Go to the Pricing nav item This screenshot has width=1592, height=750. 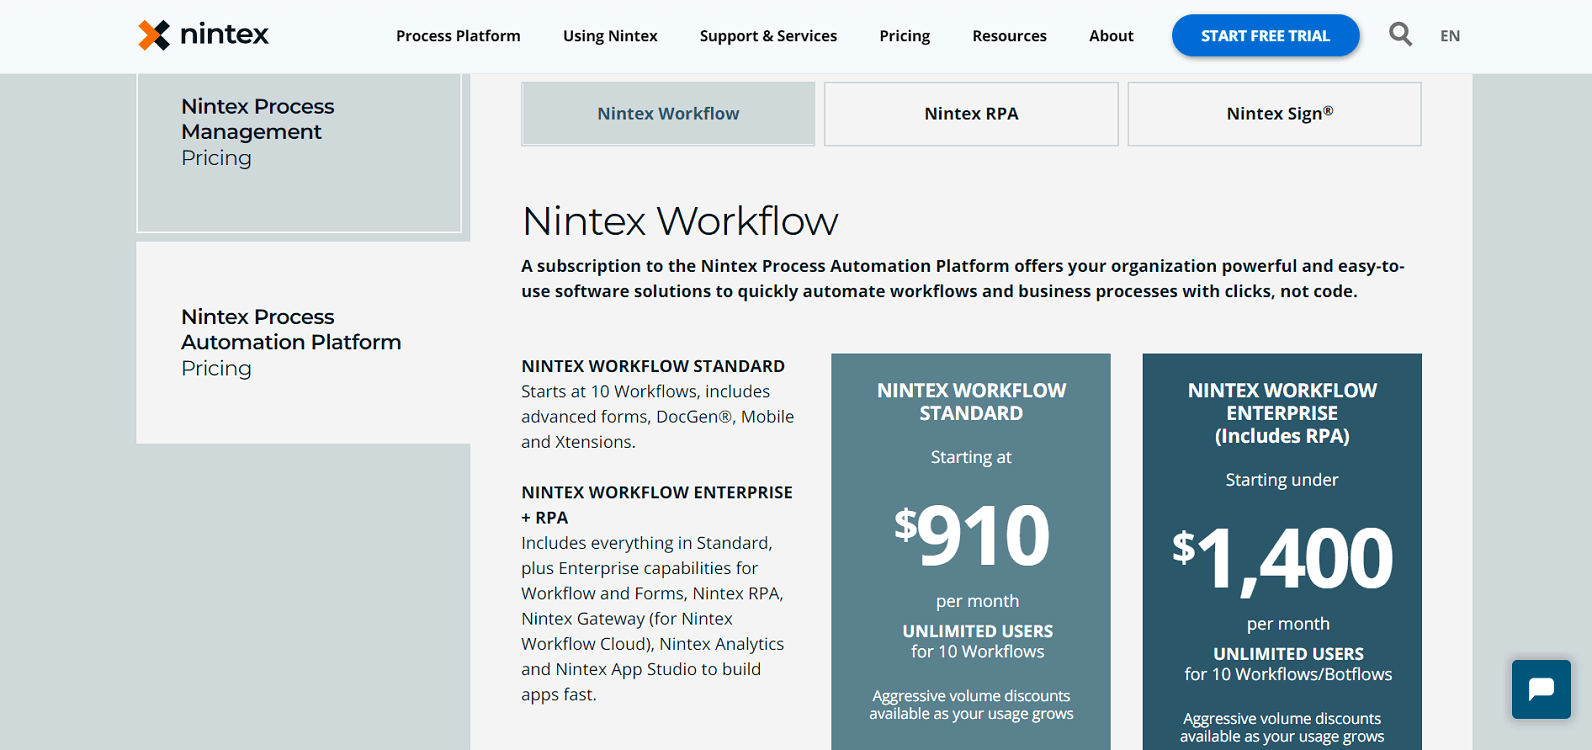(905, 36)
